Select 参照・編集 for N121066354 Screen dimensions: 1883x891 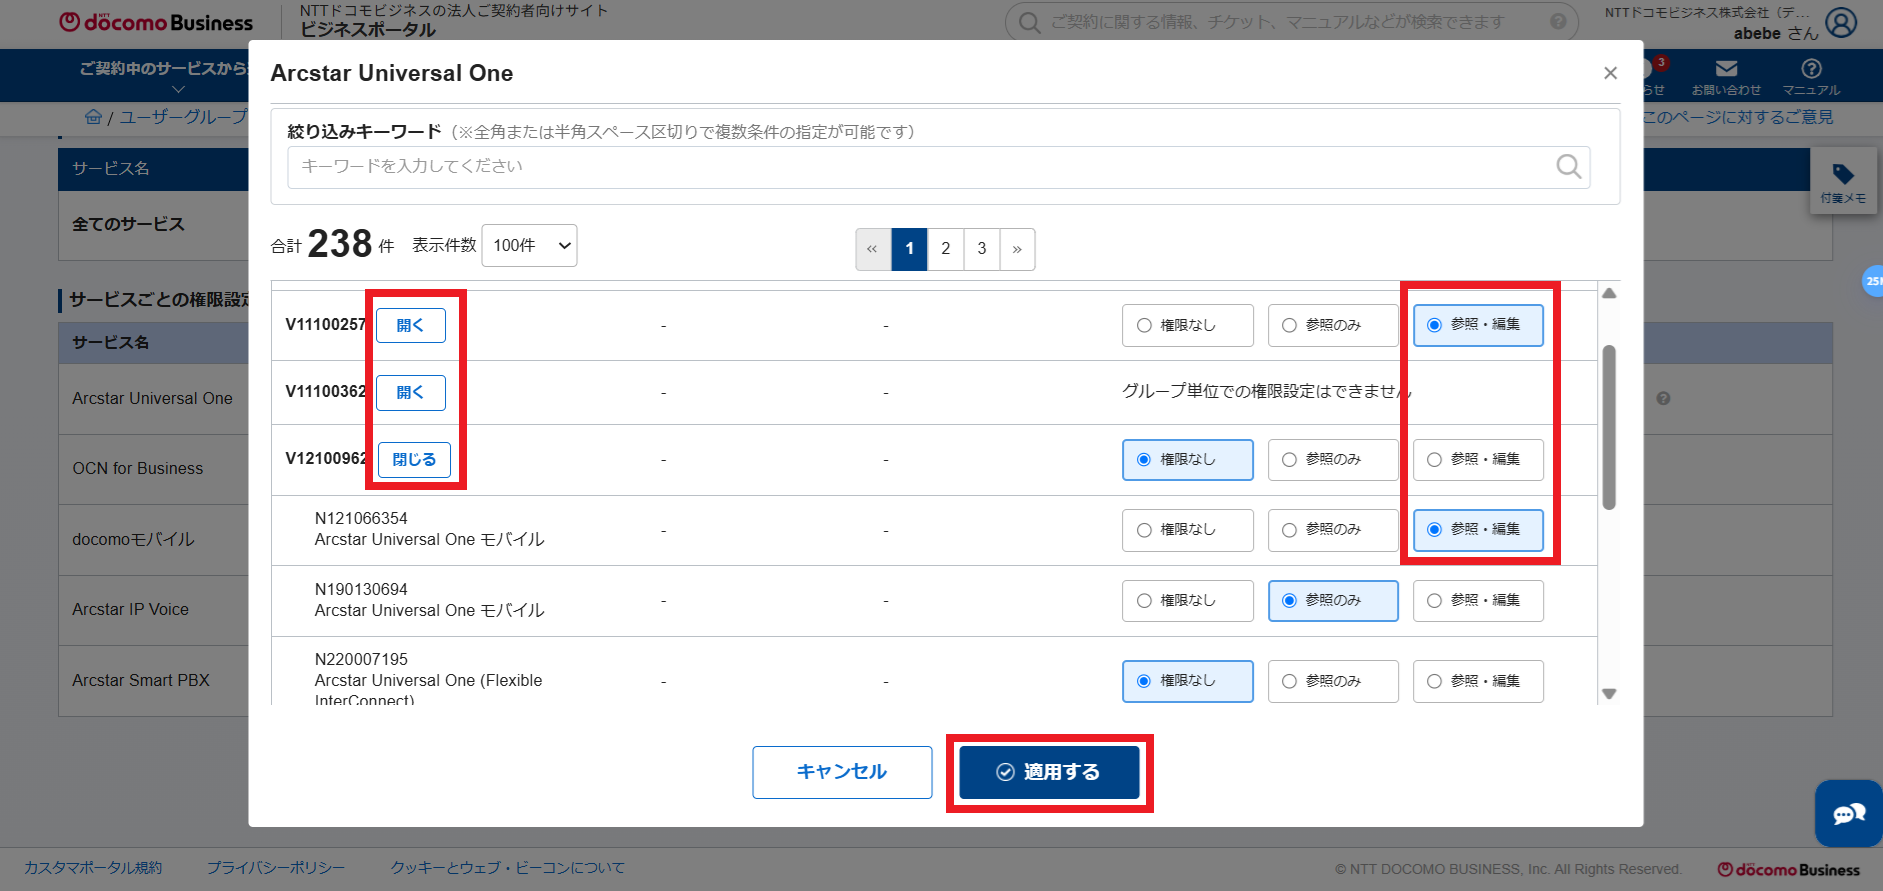[x=1478, y=530]
